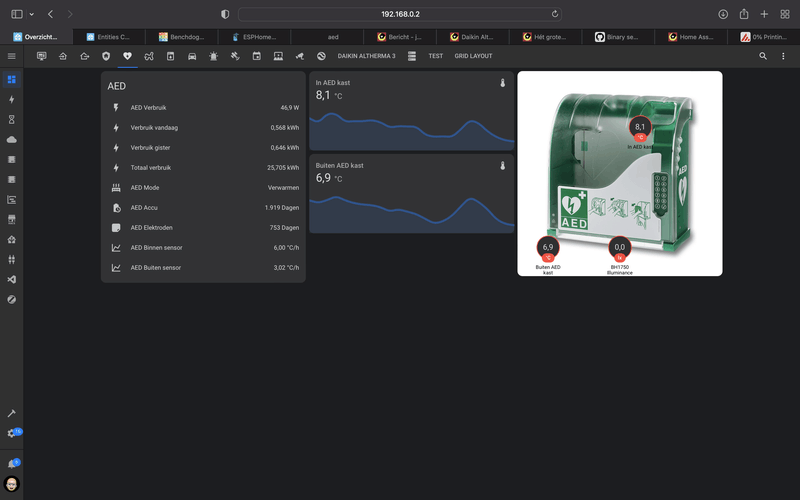
Task: Switch to the Binary se browser tab
Action: click(x=618, y=37)
